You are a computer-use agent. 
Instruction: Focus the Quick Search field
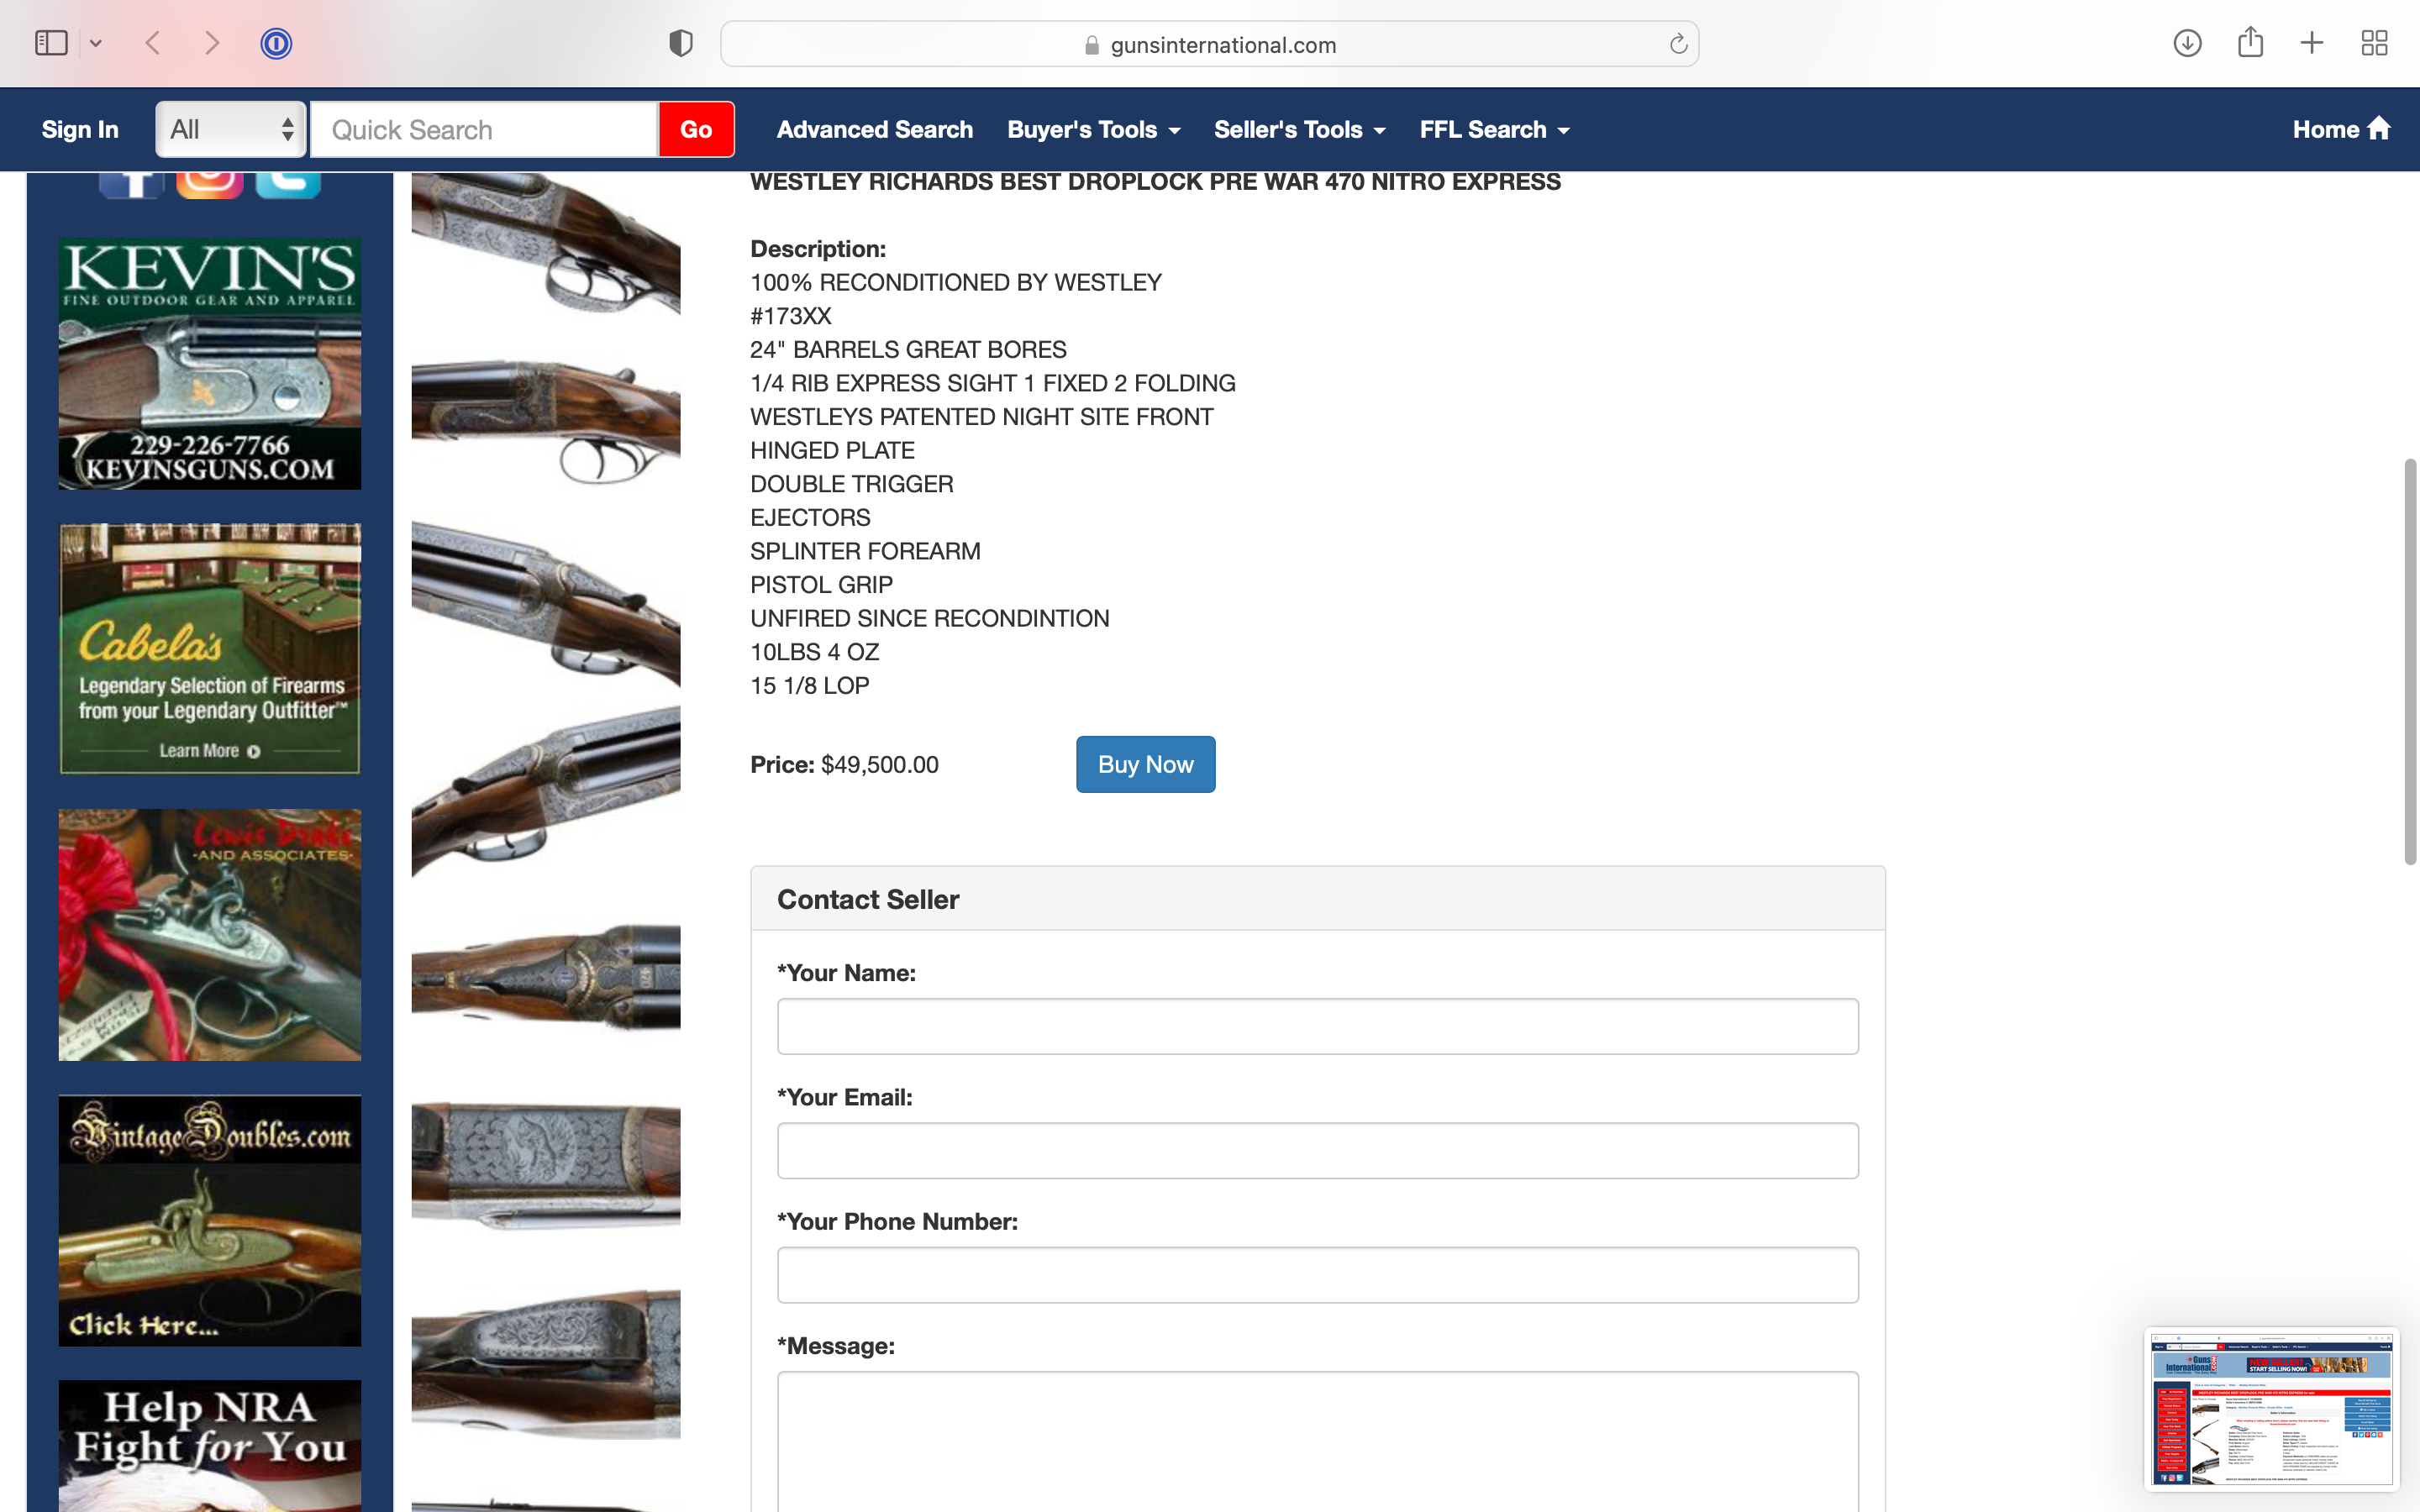tap(484, 129)
